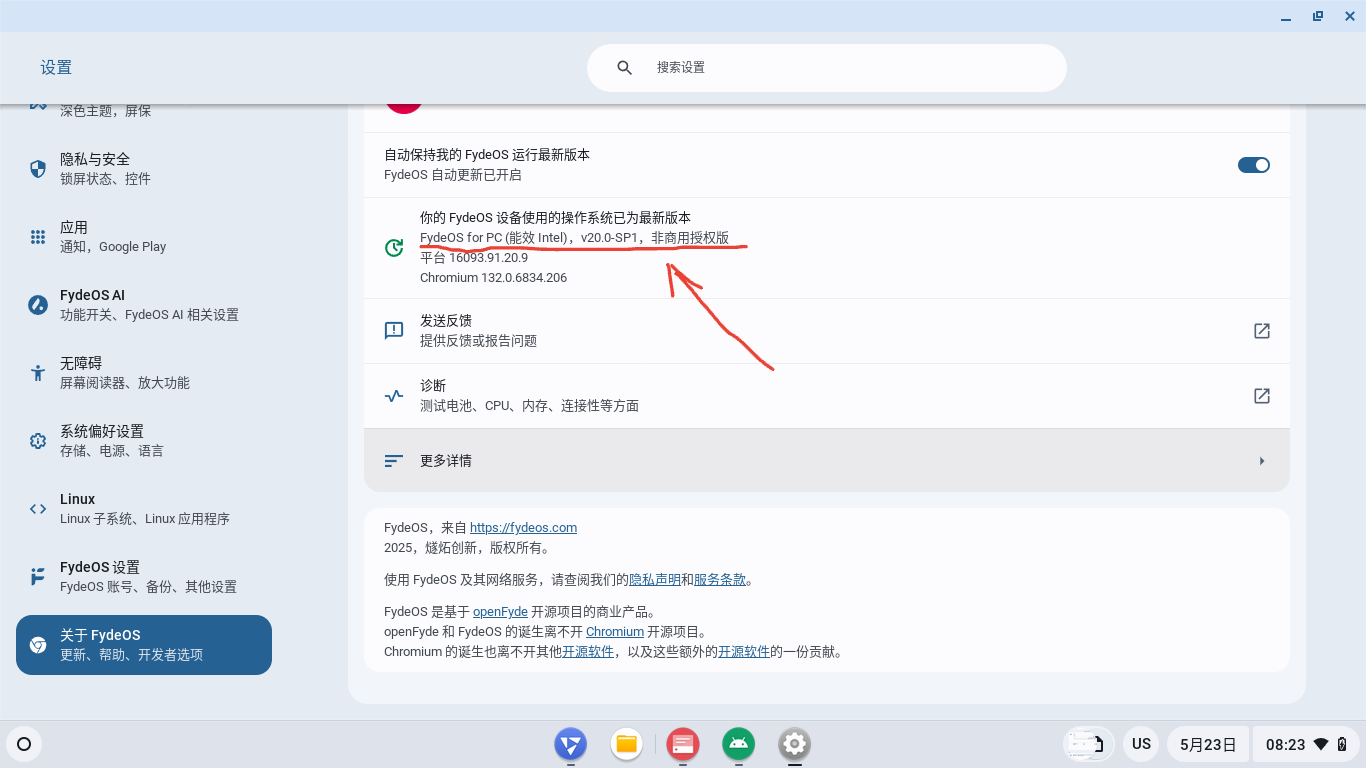Screen dimensions: 1366x768
Task: Click the search magnifier icon
Action: (625, 68)
